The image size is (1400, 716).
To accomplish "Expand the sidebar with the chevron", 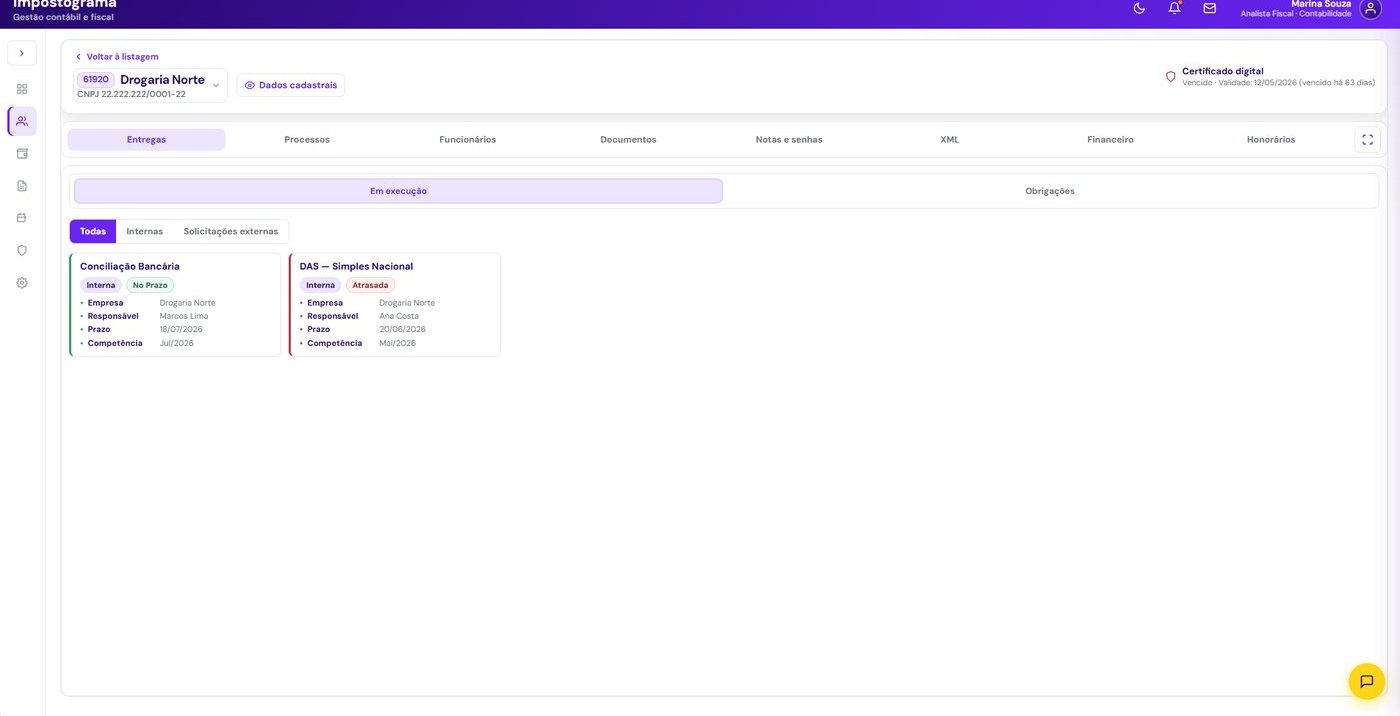I will coord(22,53).
